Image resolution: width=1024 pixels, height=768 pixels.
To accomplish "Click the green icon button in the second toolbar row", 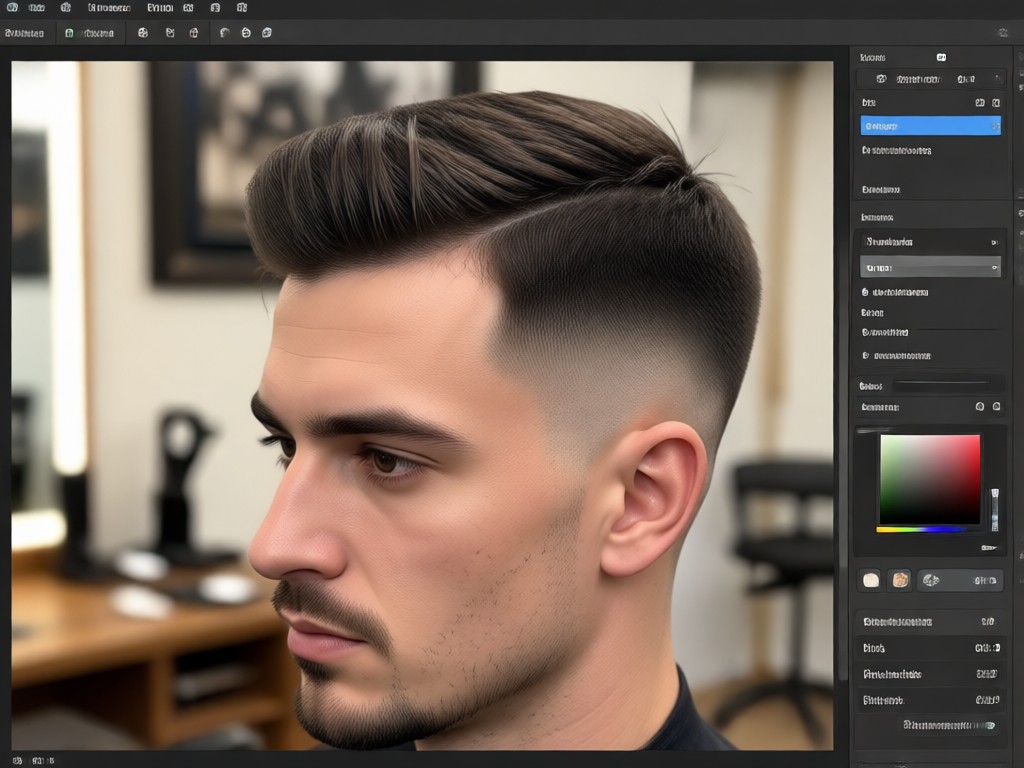I will (89, 33).
